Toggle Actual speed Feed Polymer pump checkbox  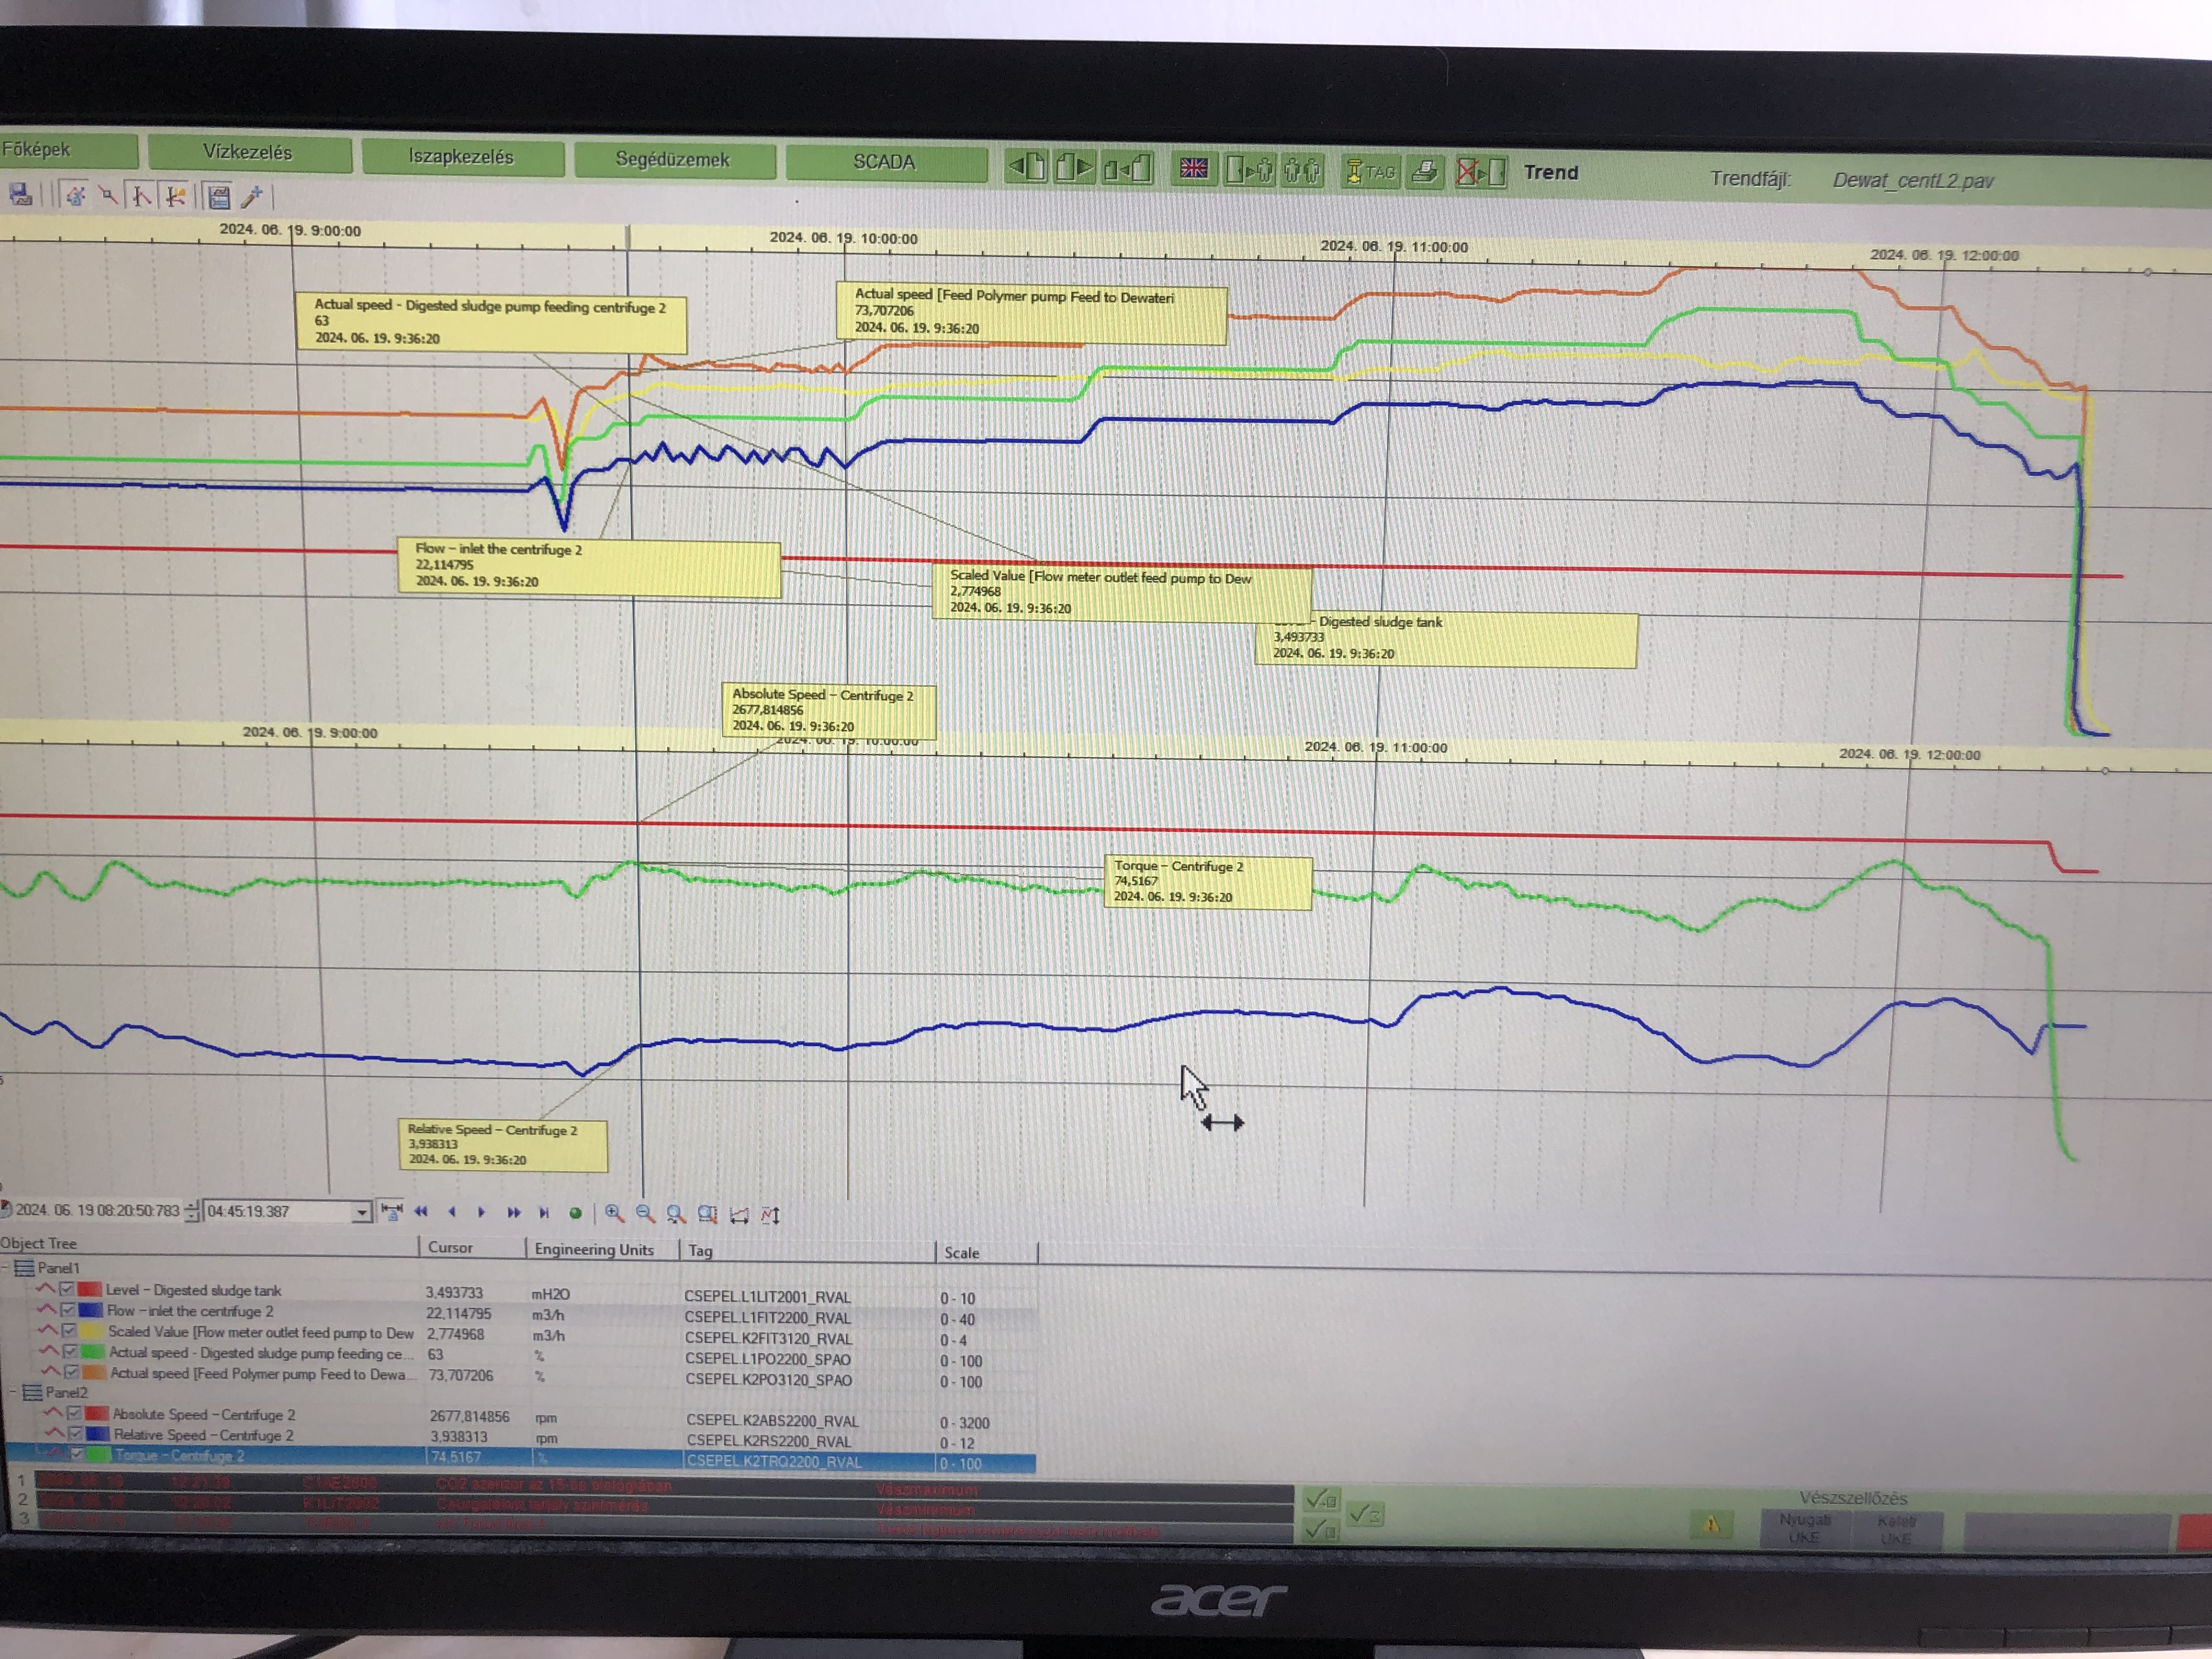click(70, 1373)
